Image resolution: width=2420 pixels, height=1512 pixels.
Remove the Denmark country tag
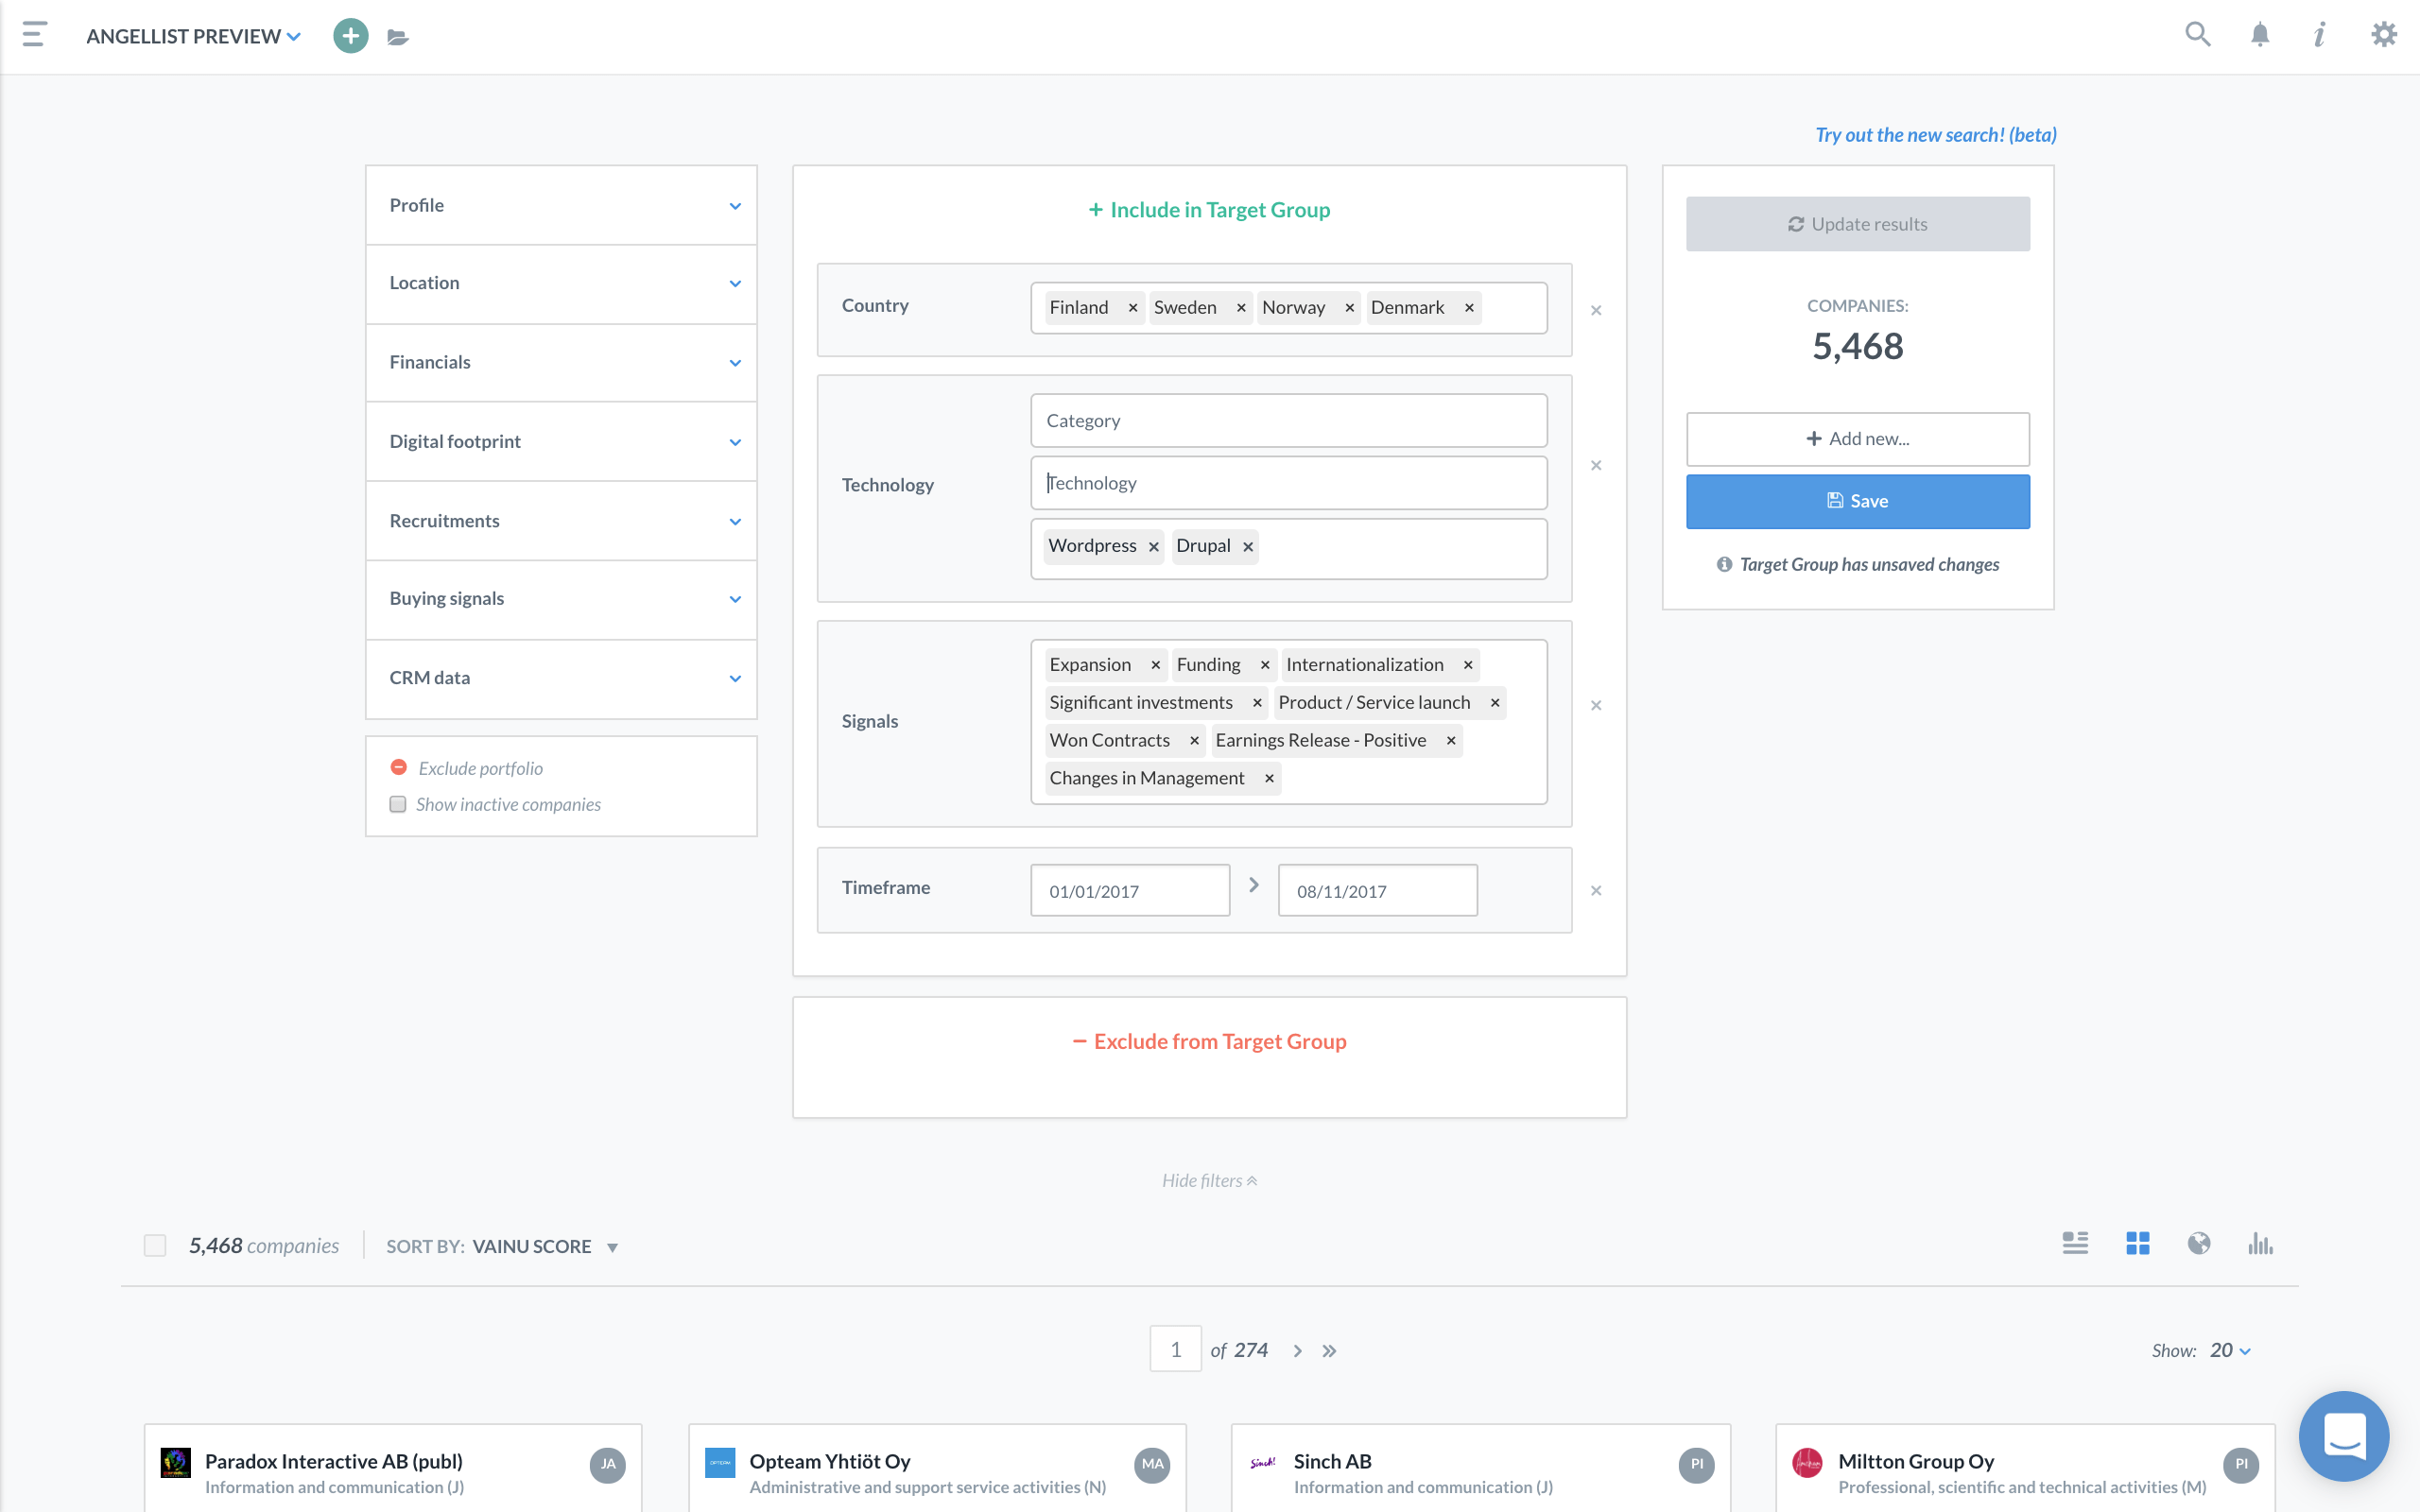[1469, 308]
